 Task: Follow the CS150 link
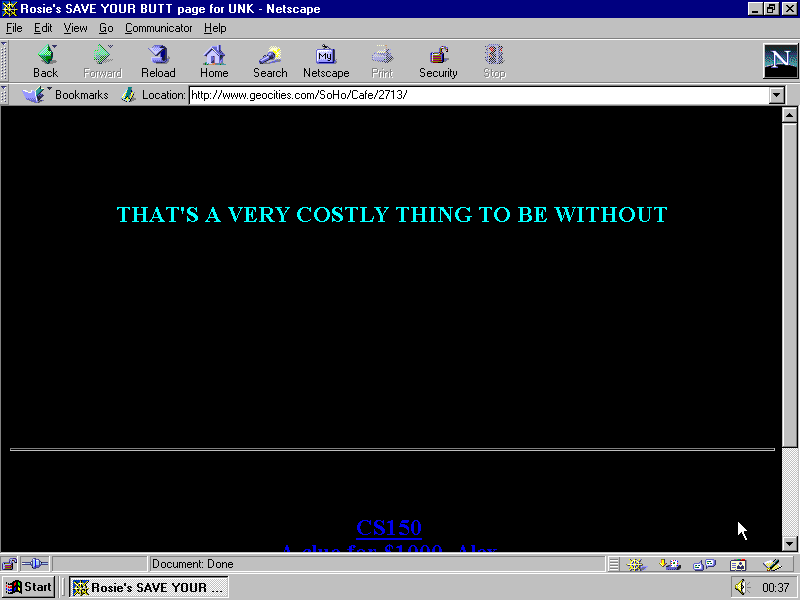(x=389, y=528)
